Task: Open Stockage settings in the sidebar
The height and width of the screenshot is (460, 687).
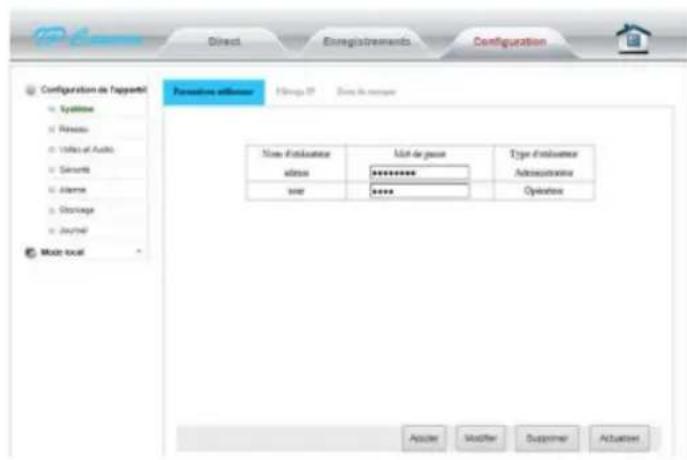Action: pos(77,210)
